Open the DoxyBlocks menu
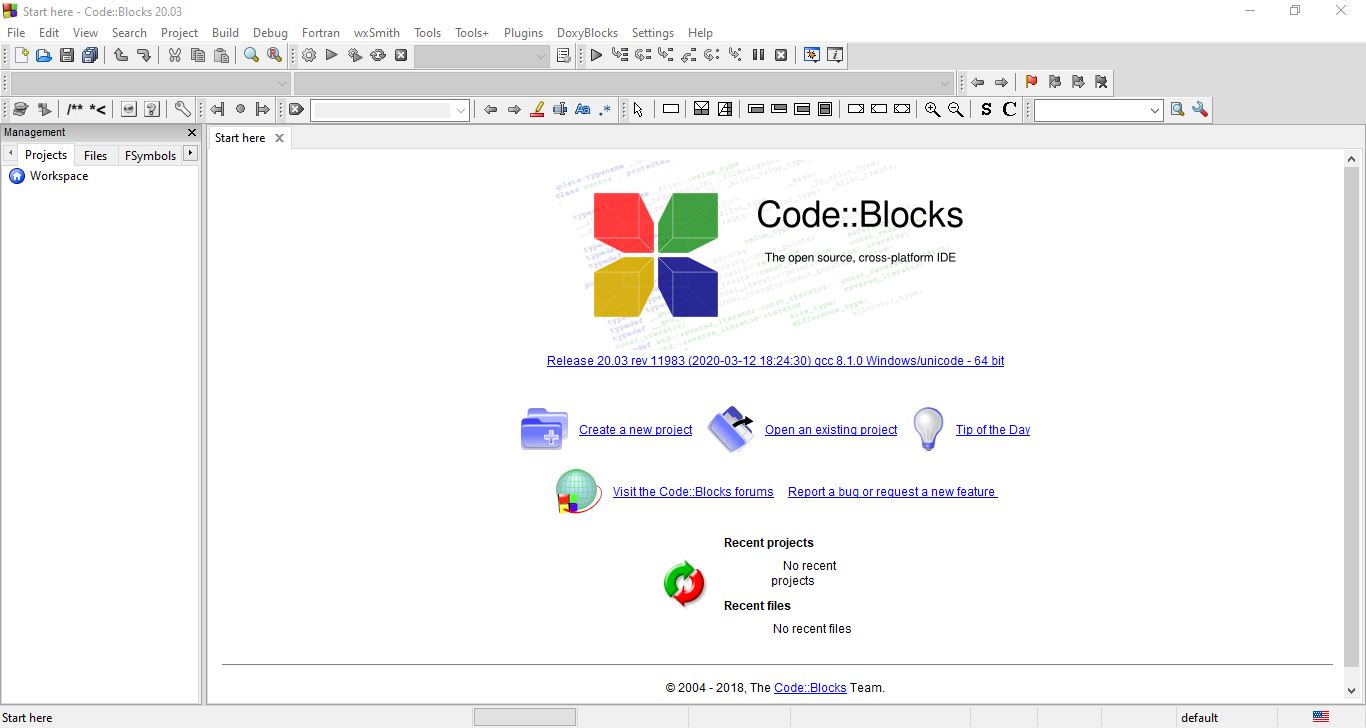Image resolution: width=1366 pixels, height=728 pixels. [x=587, y=33]
